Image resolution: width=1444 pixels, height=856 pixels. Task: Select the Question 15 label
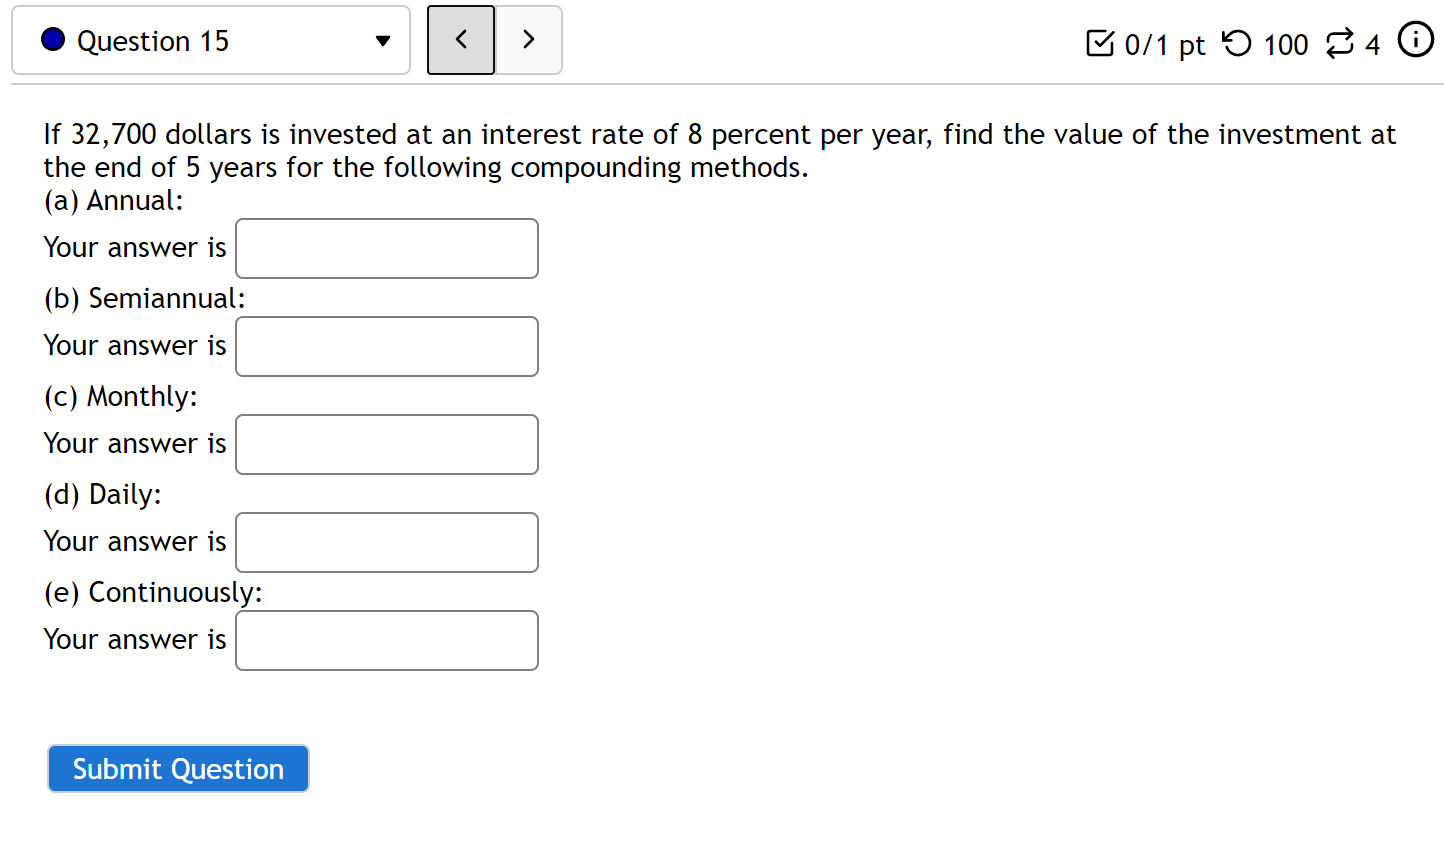[152, 41]
